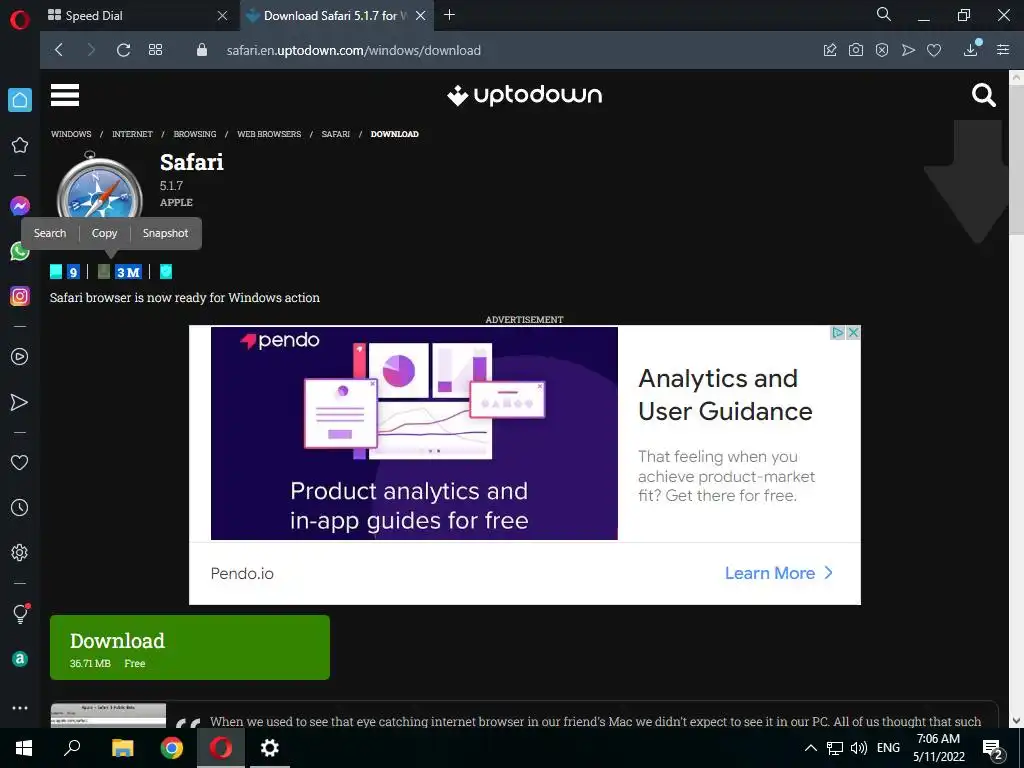Close the Speed Dial tab
This screenshot has height=768, width=1024.
[x=223, y=16]
